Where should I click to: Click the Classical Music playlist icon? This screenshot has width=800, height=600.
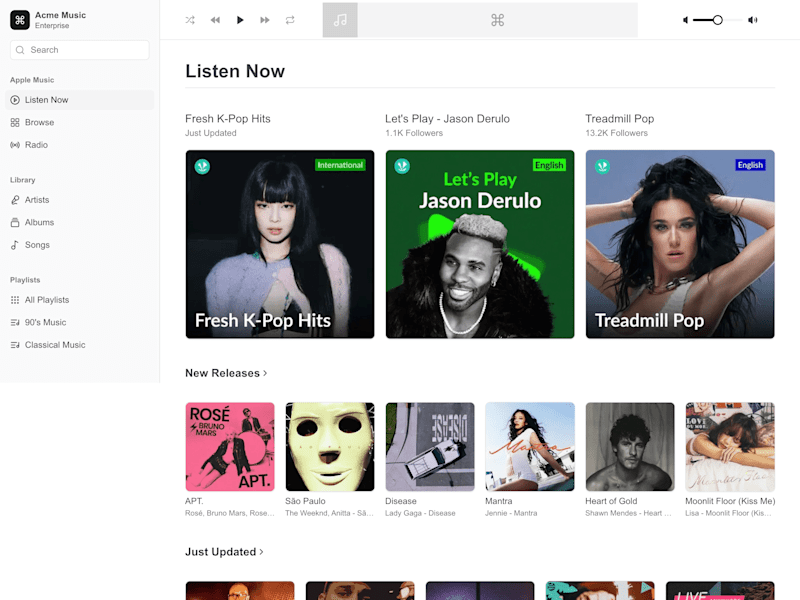(x=15, y=345)
